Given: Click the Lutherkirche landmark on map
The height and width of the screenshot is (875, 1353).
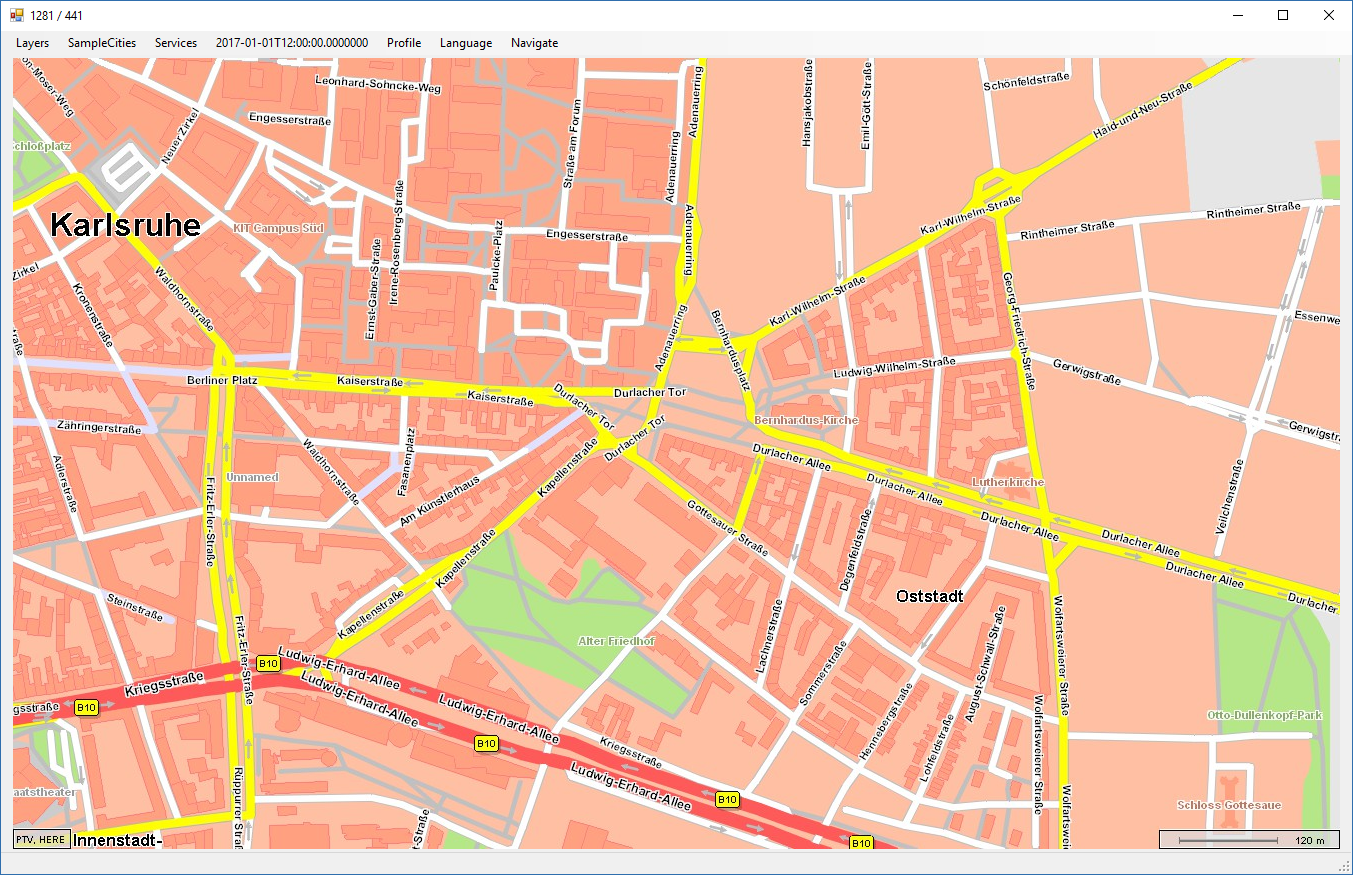Looking at the screenshot, I should [1007, 482].
